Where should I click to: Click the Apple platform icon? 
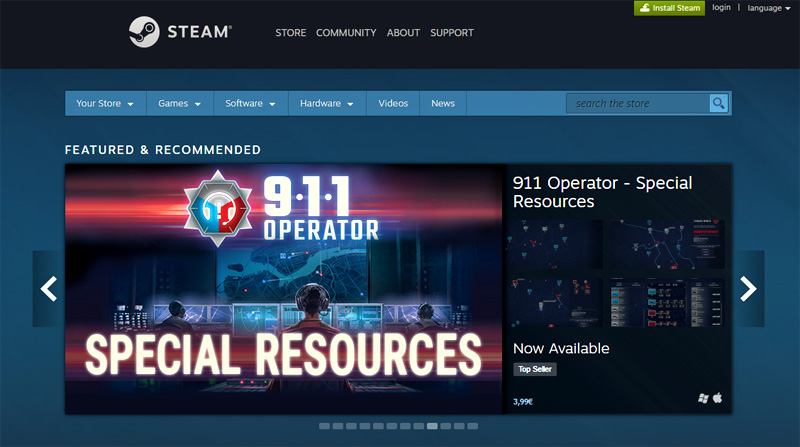click(717, 398)
